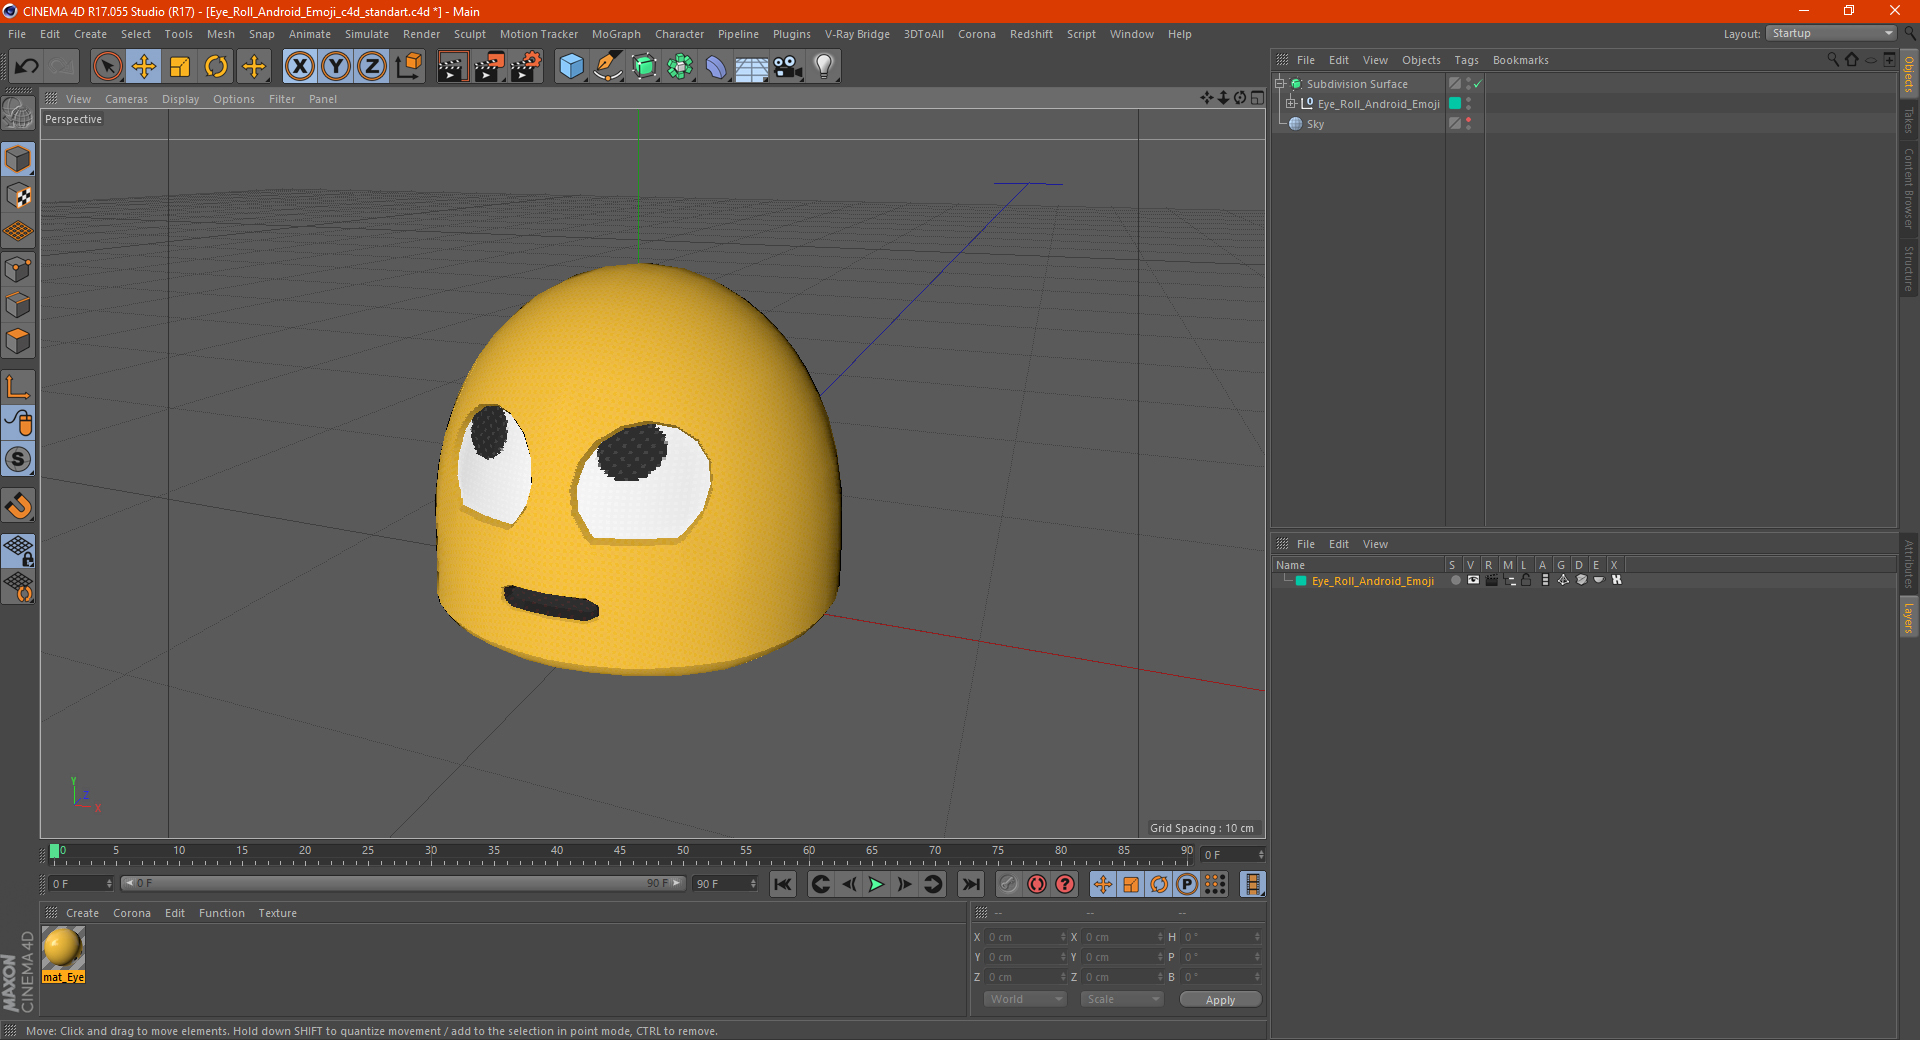The image size is (1920, 1040).
Task: Click the 90 F end frame field
Action: [725, 884]
